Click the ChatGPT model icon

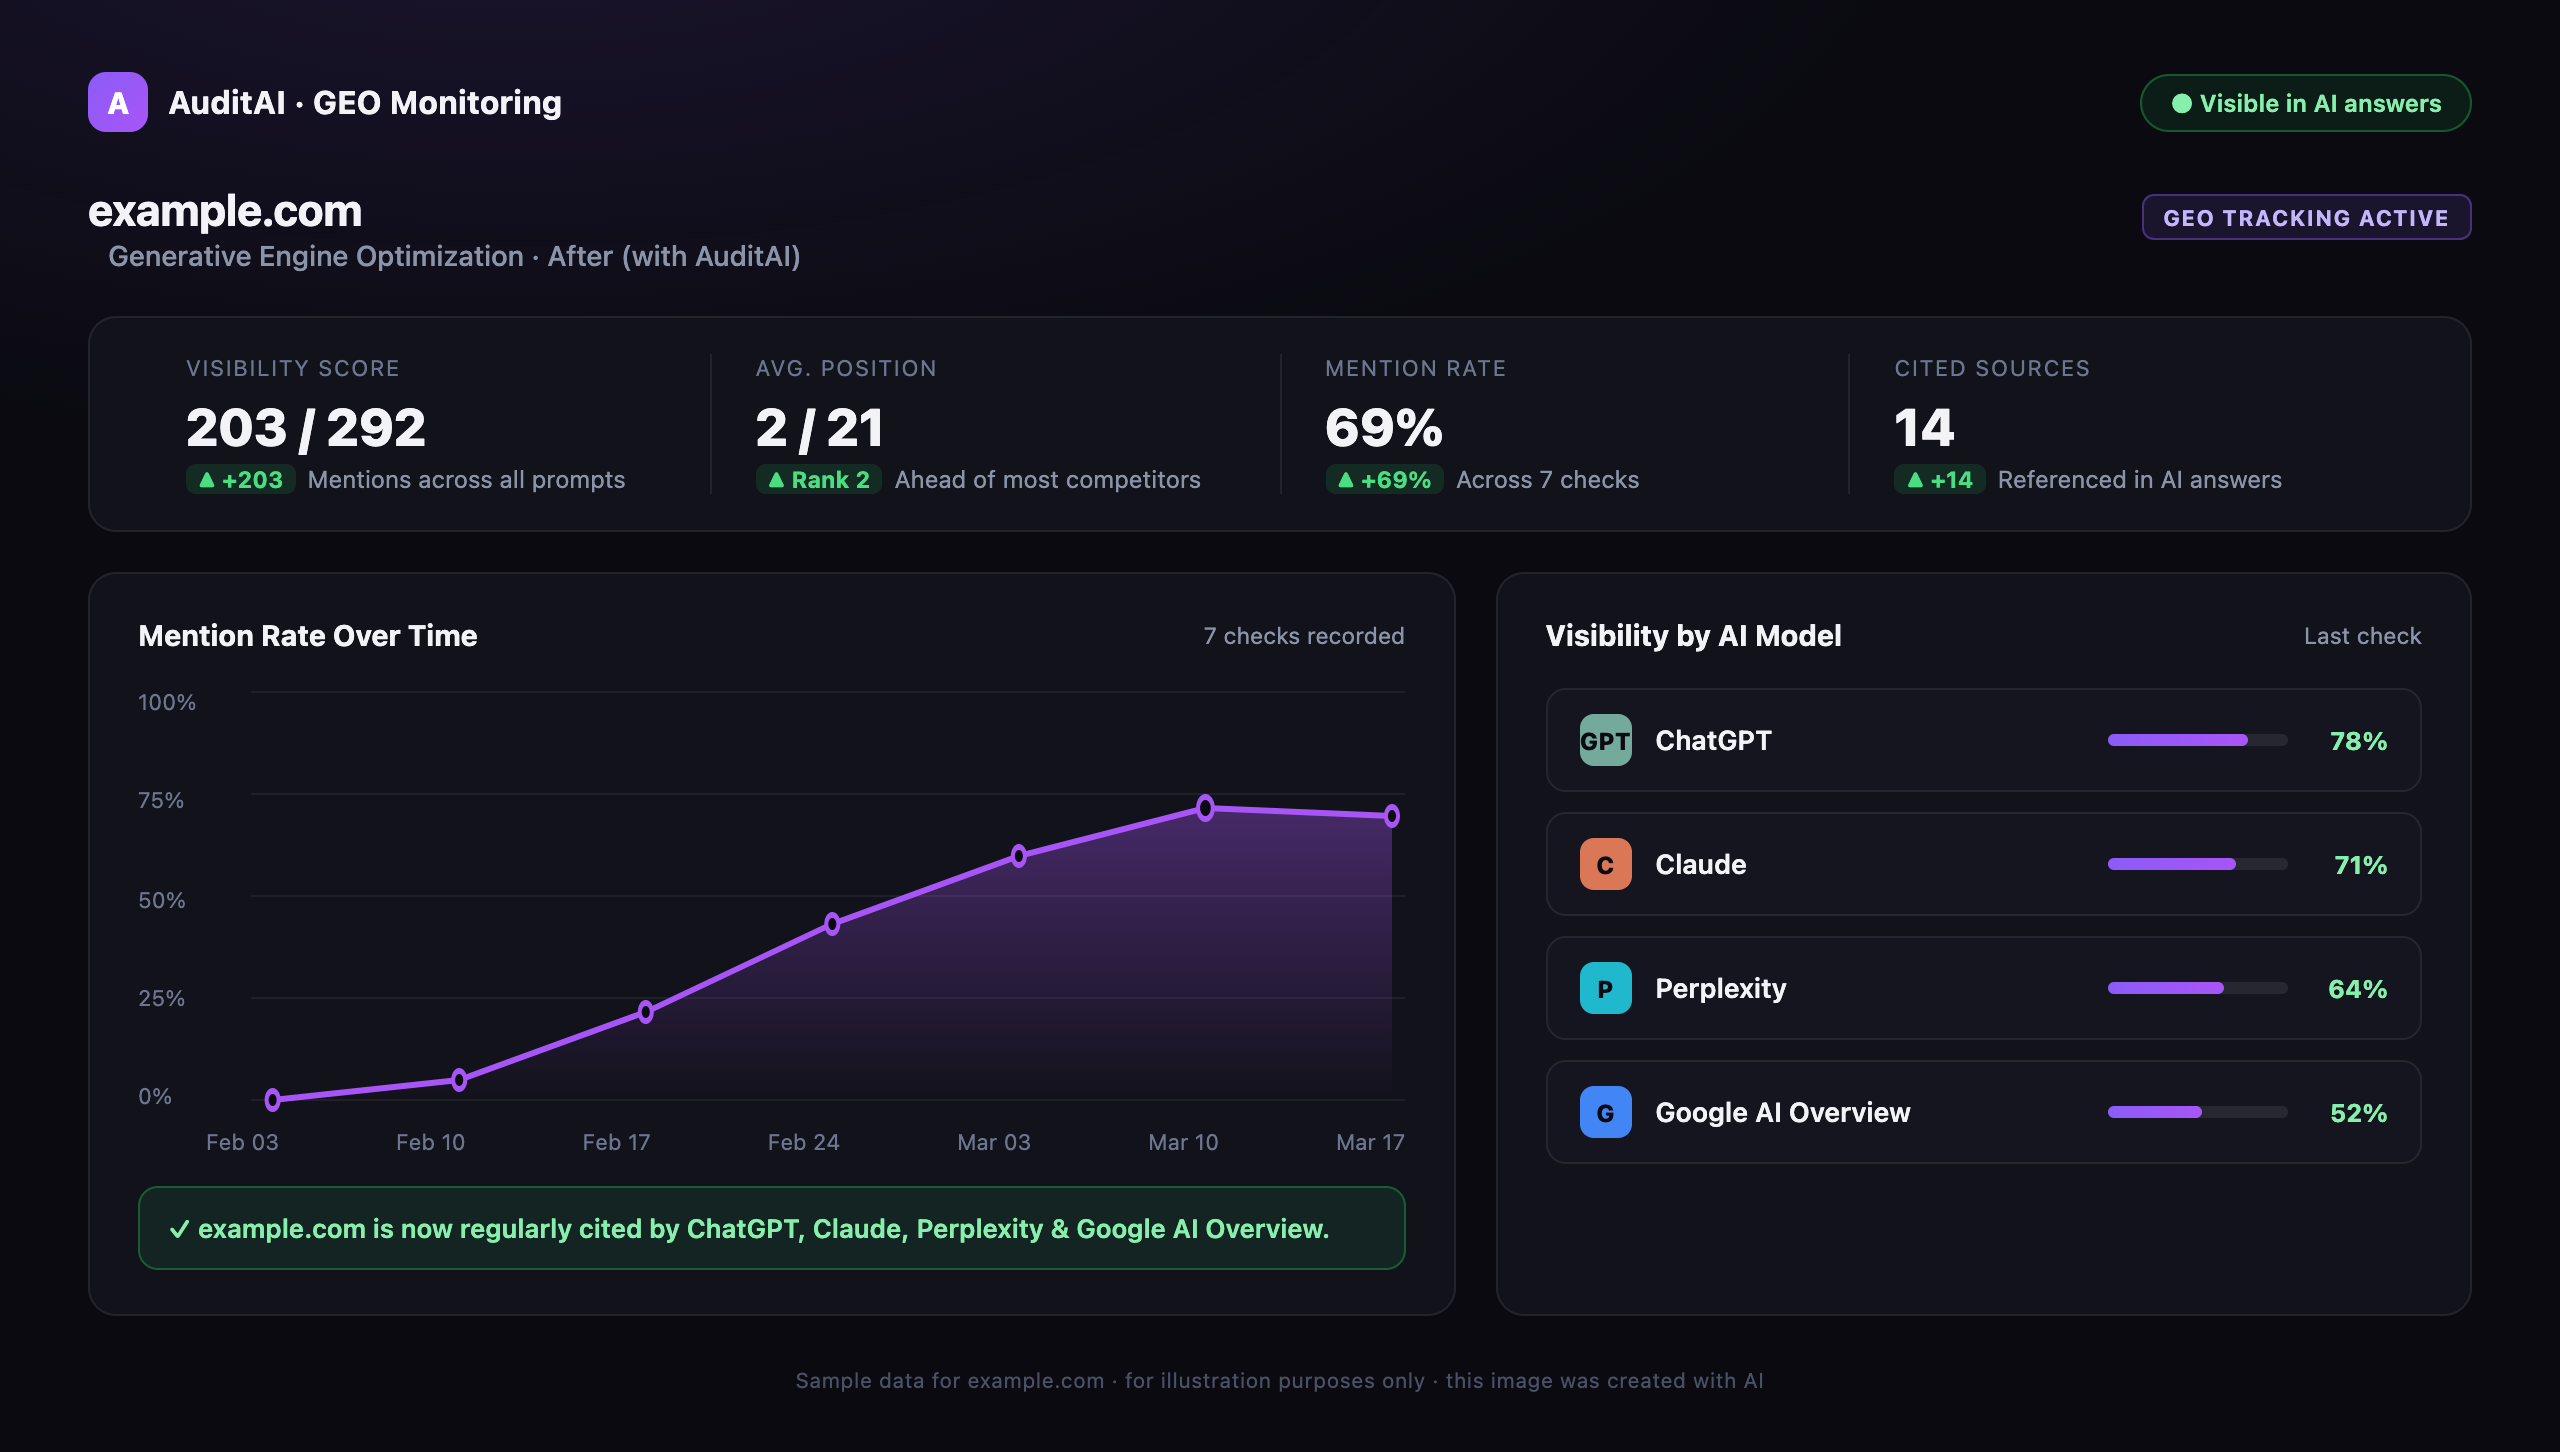1605,740
